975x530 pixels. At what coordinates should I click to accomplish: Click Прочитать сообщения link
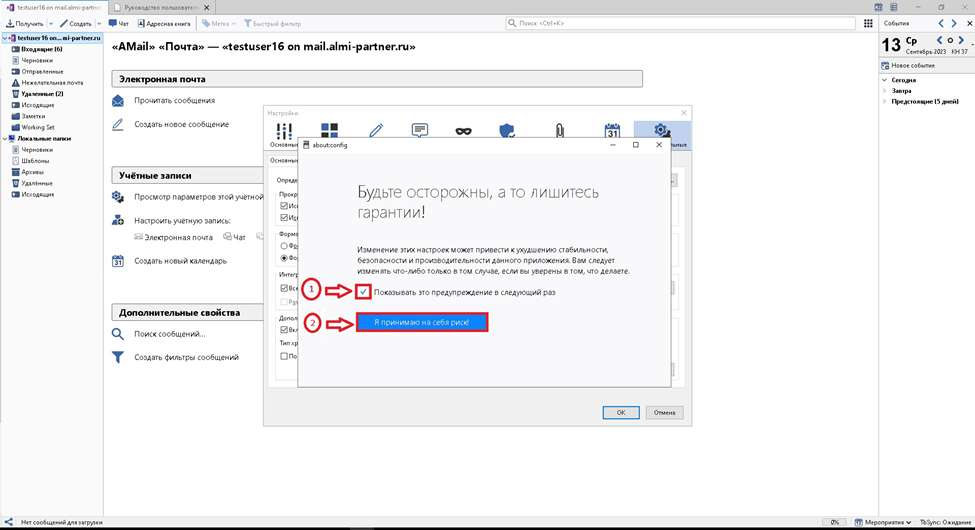tap(175, 100)
